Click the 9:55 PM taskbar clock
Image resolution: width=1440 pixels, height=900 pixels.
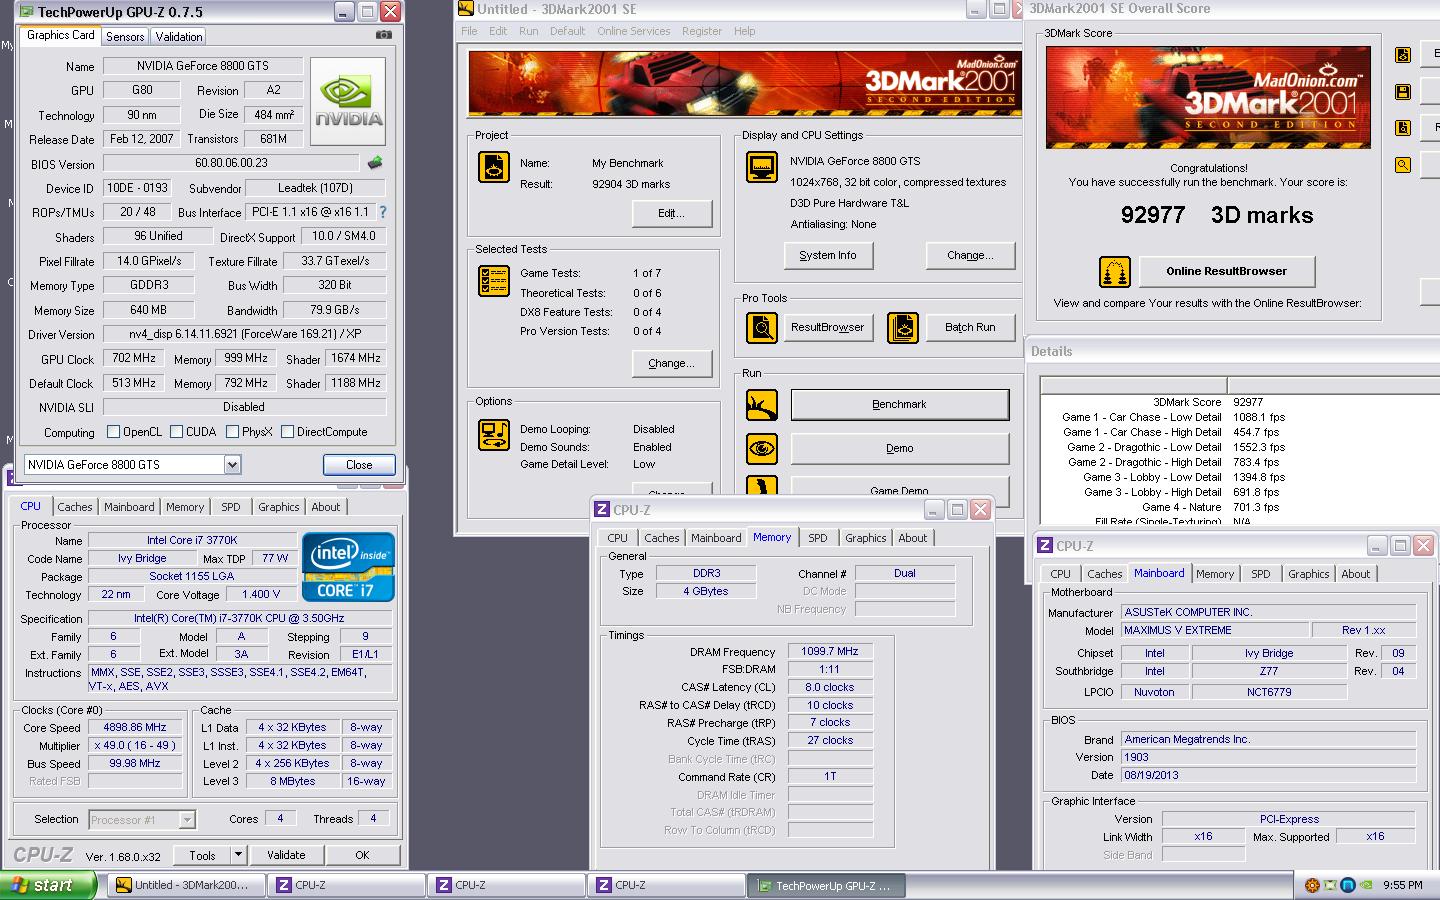click(1402, 885)
